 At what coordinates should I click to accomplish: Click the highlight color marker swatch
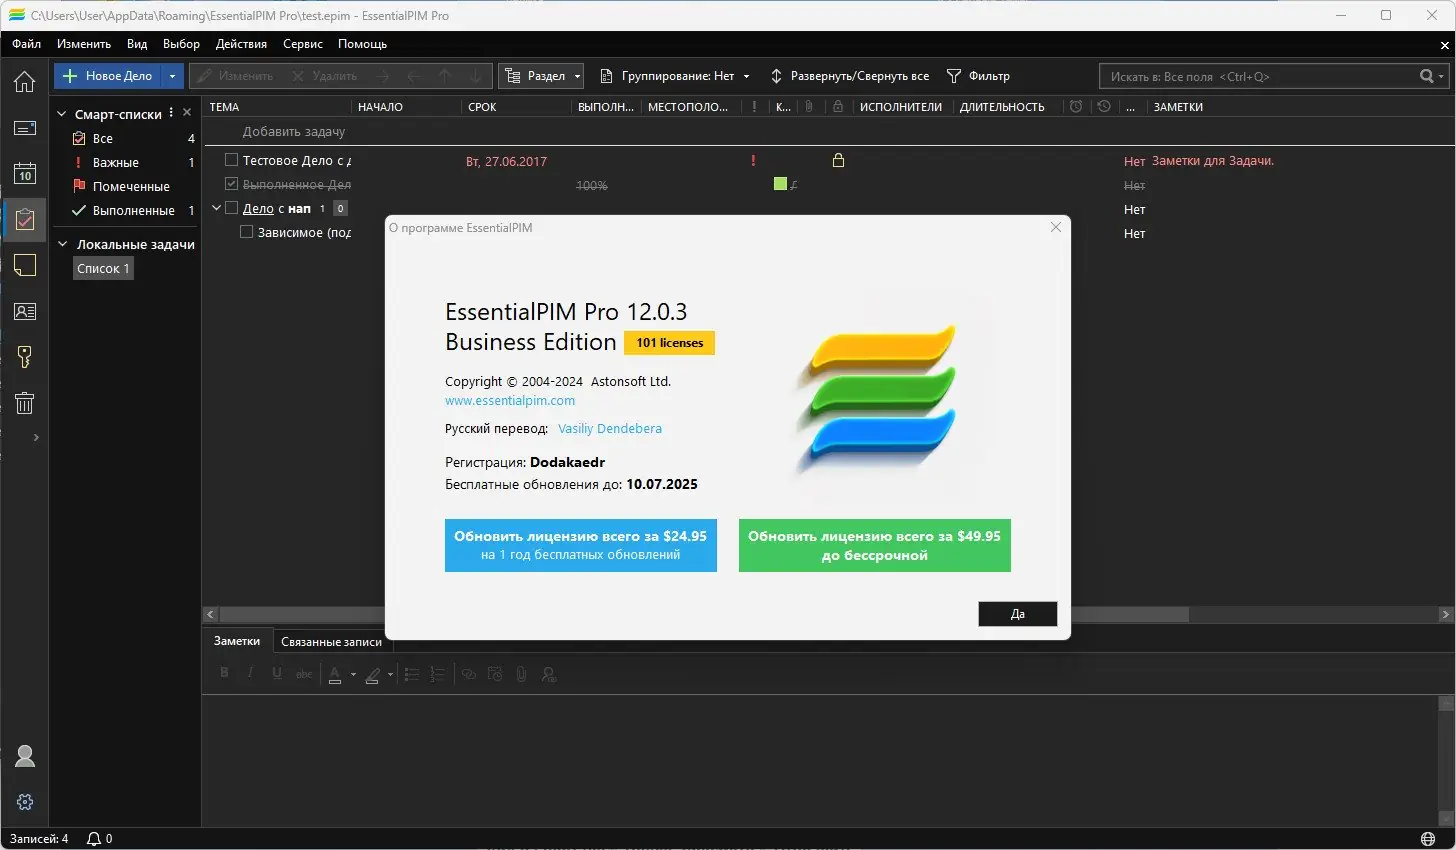pyautogui.click(x=373, y=675)
